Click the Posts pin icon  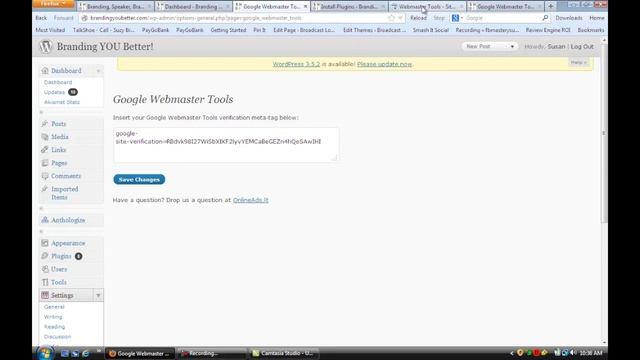coord(45,124)
